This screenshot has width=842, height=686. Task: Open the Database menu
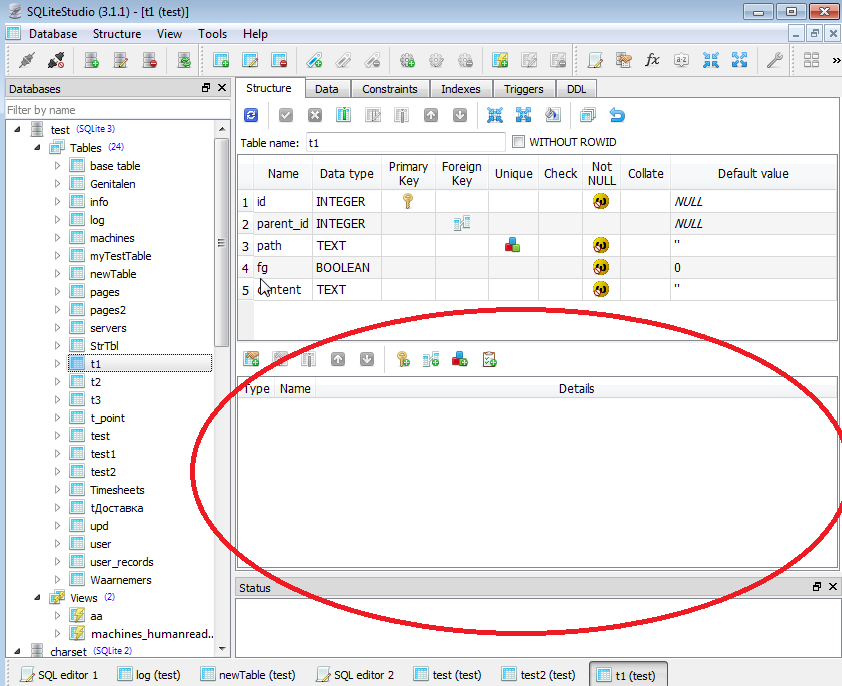pos(53,34)
